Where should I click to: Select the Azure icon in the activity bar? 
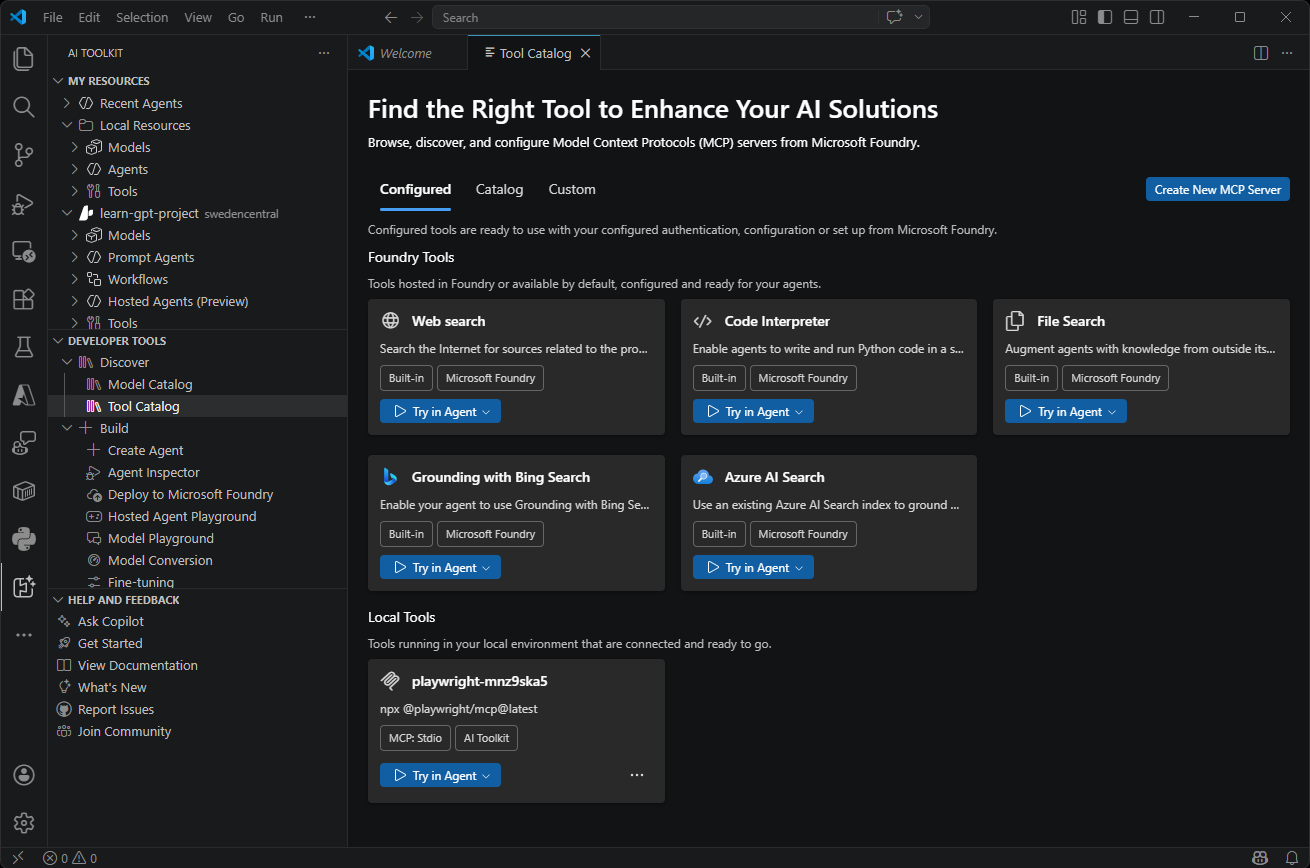(x=23, y=395)
